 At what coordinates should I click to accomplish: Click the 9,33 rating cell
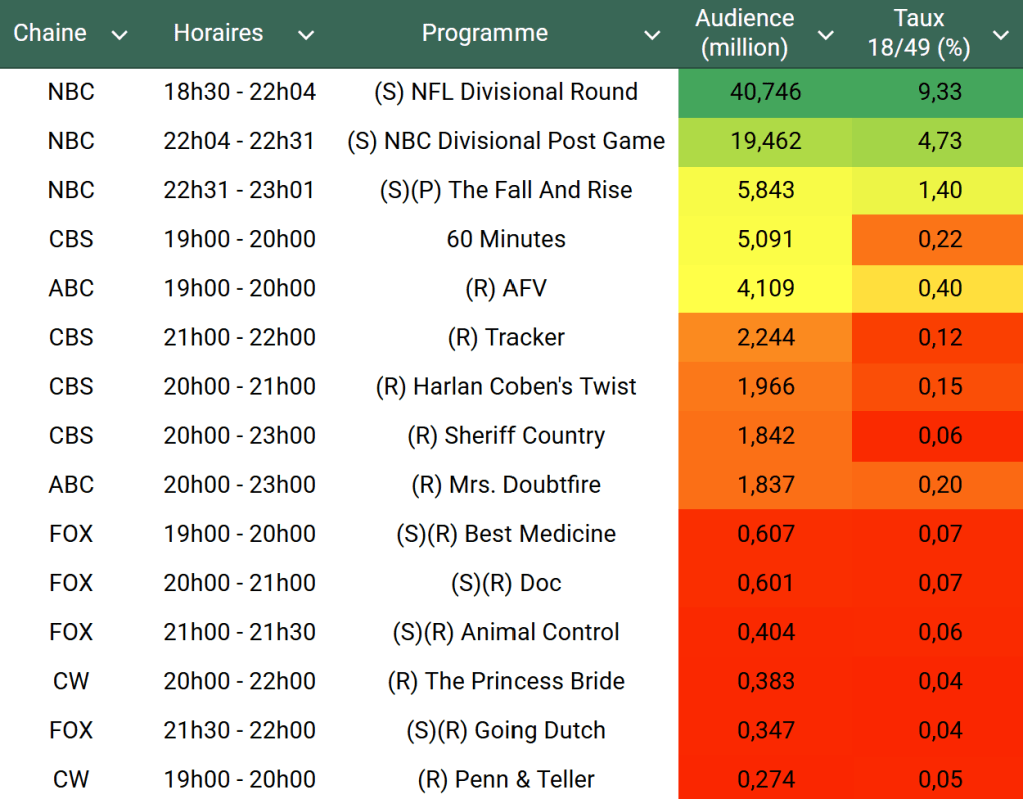click(940, 92)
